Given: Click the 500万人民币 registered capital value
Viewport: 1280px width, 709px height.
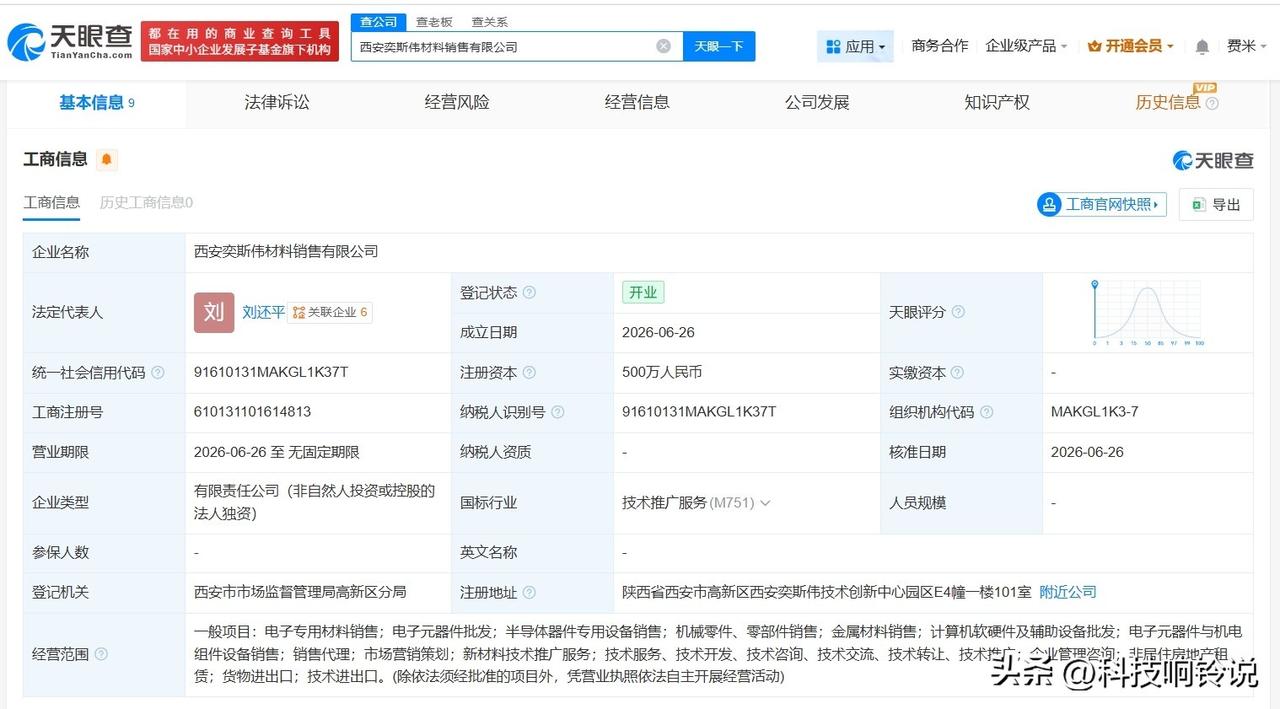Looking at the screenshot, I should point(662,372).
